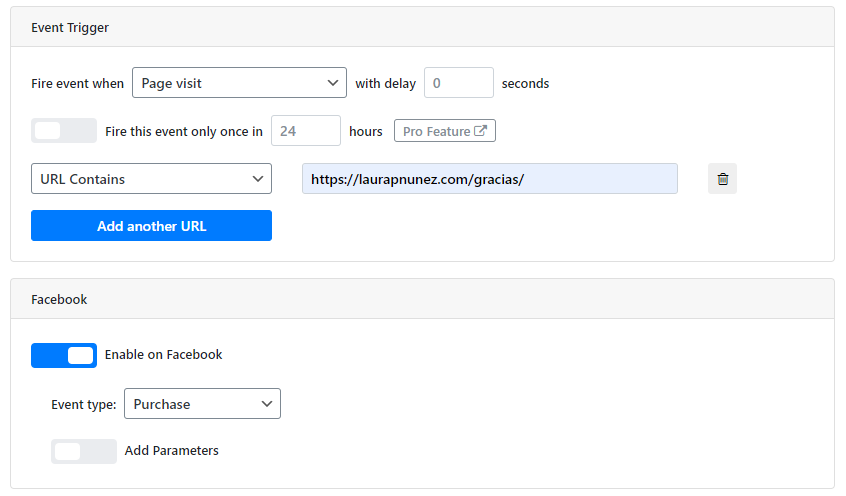Click the 'seconds' label

[525, 84]
